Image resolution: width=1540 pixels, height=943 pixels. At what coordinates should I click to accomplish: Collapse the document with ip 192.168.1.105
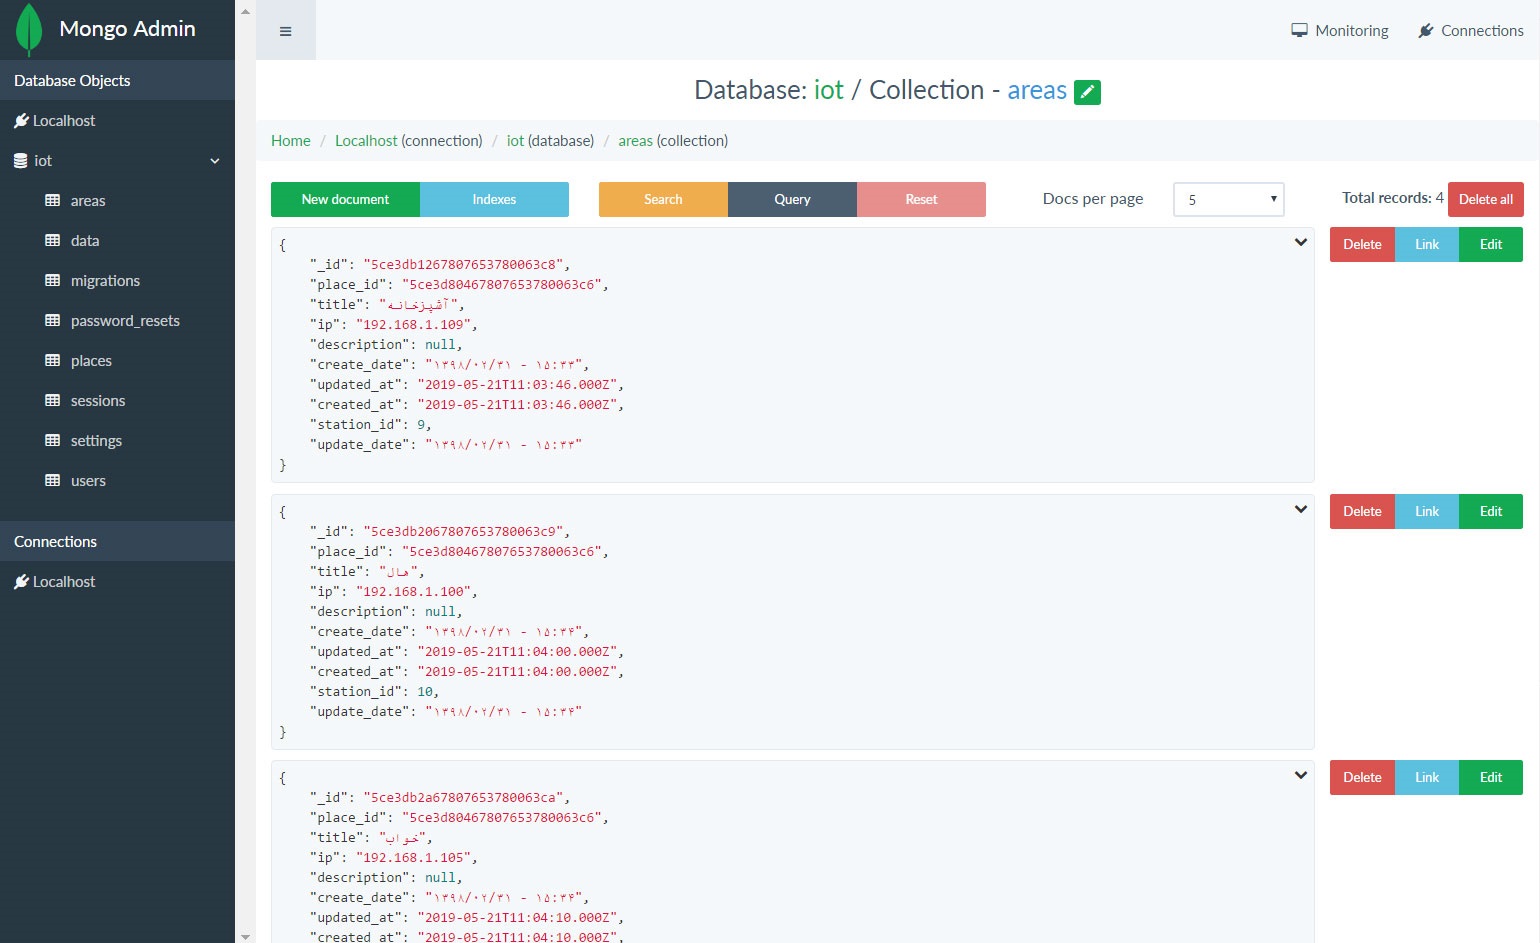click(1301, 775)
